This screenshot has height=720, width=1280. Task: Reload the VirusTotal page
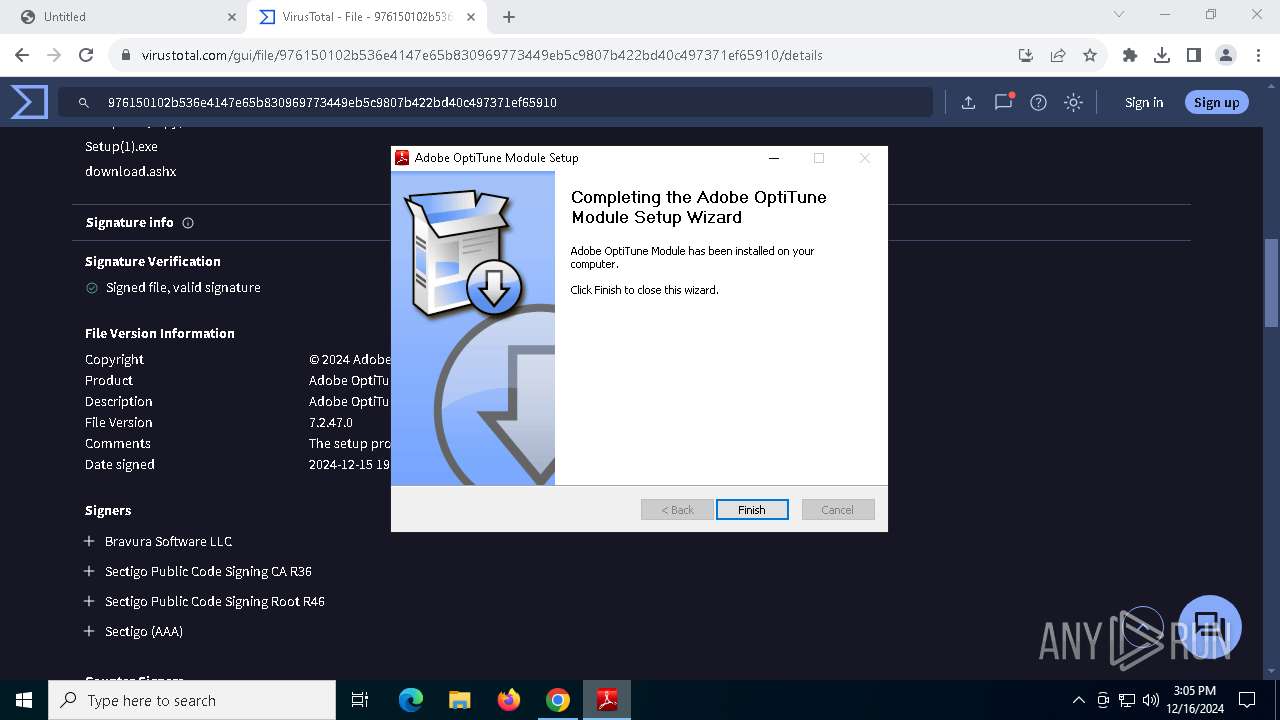point(86,55)
